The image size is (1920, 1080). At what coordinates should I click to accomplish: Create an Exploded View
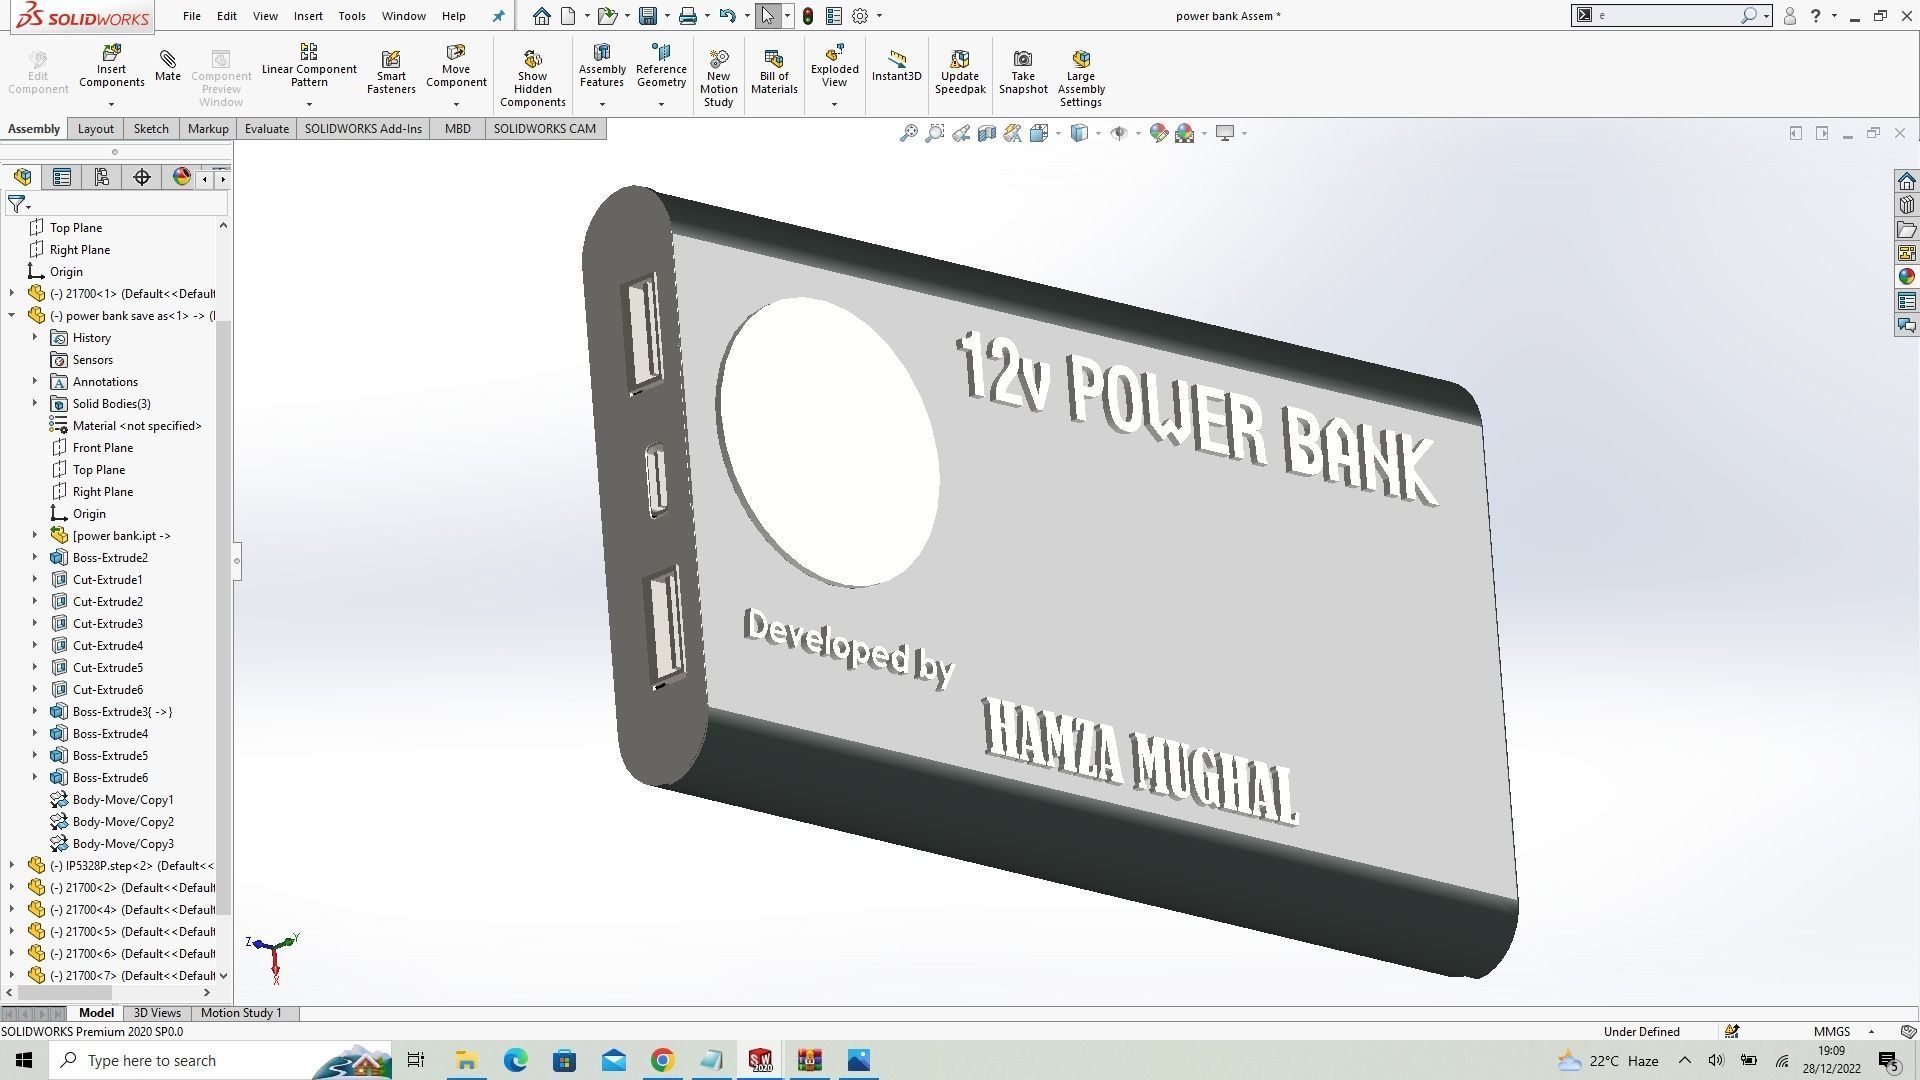point(834,70)
